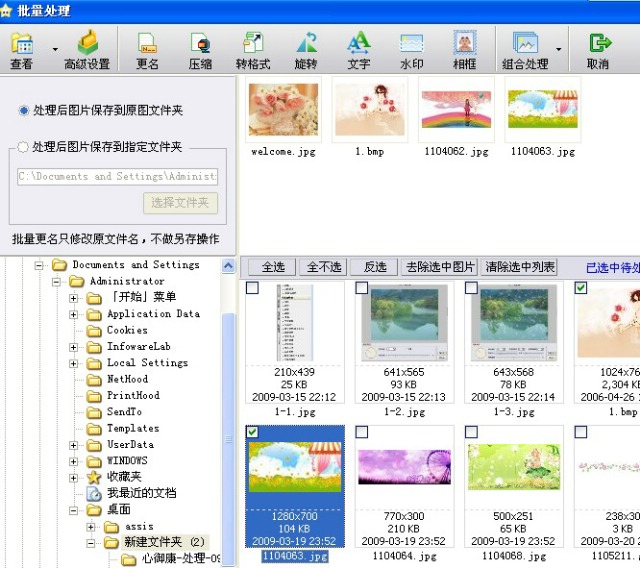Screen dimensions: 640x568
Task: Select the welcome.jpg selected thumbnail
Action: [x=283, y=109]
